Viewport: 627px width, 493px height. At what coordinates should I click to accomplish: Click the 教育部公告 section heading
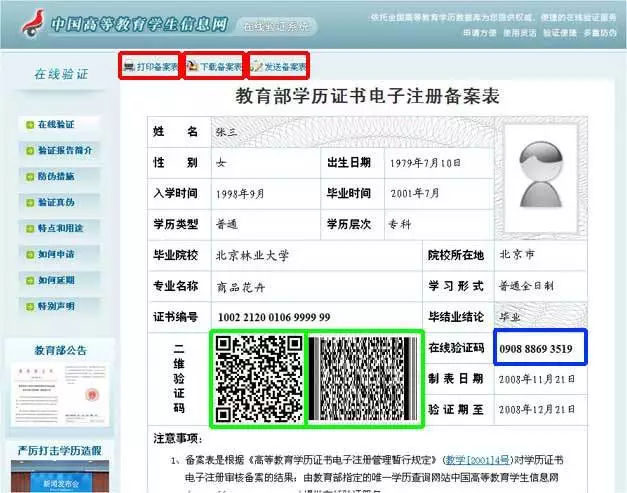pos(60,351)
